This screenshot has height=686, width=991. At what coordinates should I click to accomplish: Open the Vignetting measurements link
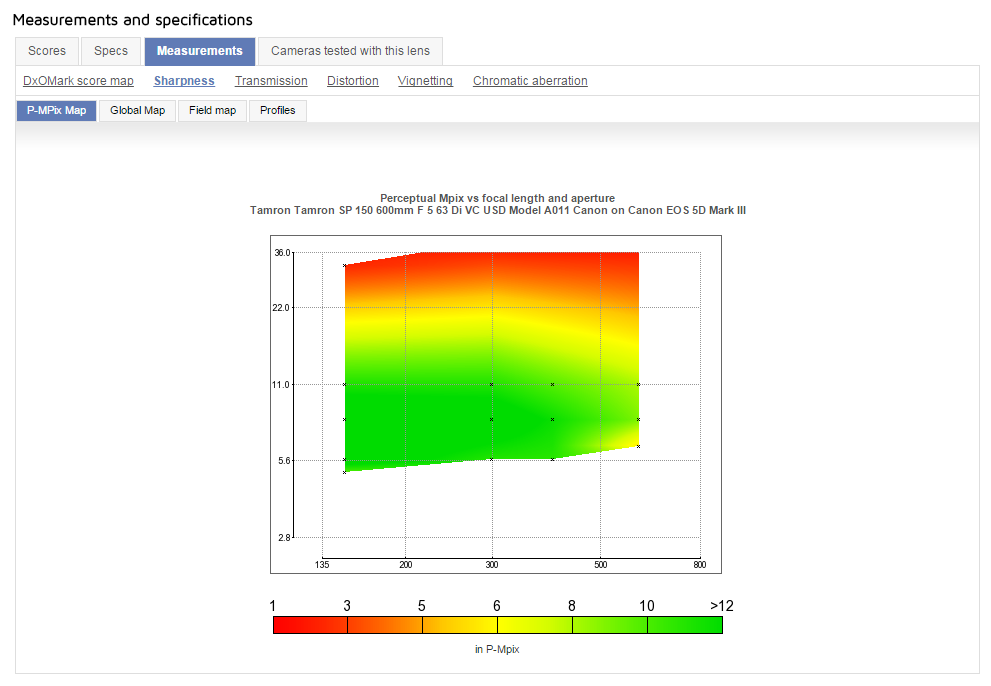click(x=425, y=81)
